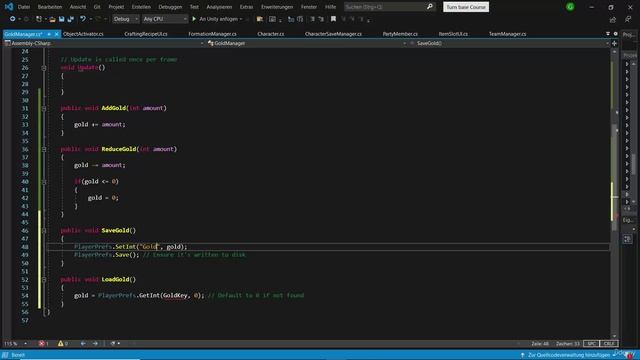Open the Ansicht menu
The height and width of the screenshot is (360, 640).
[x=78, y=7]
